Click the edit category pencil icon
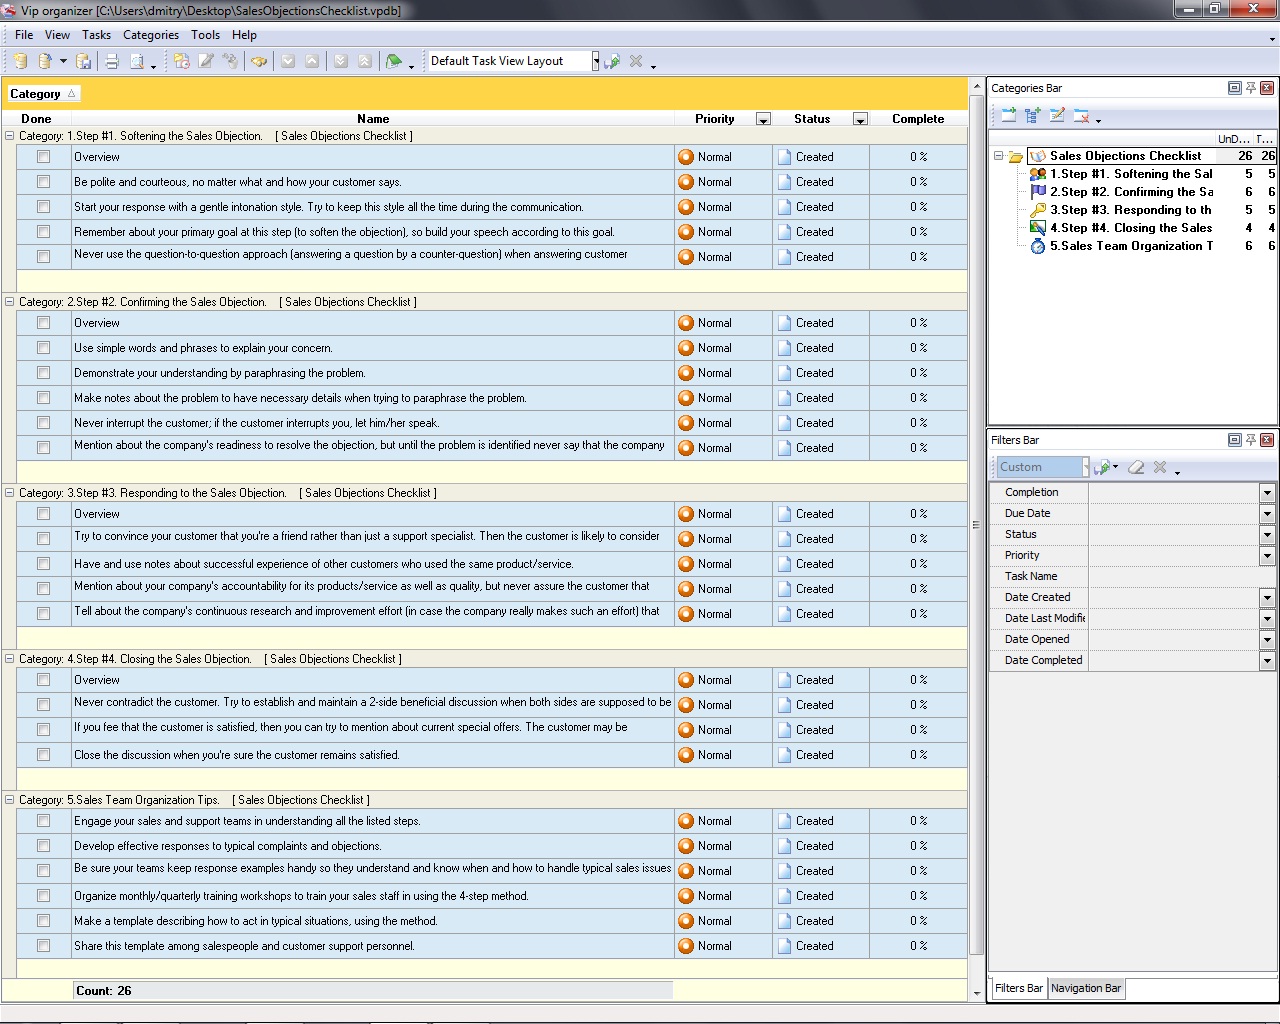The height and width of the screenshot is (1024, 1280). point(1057,116)
